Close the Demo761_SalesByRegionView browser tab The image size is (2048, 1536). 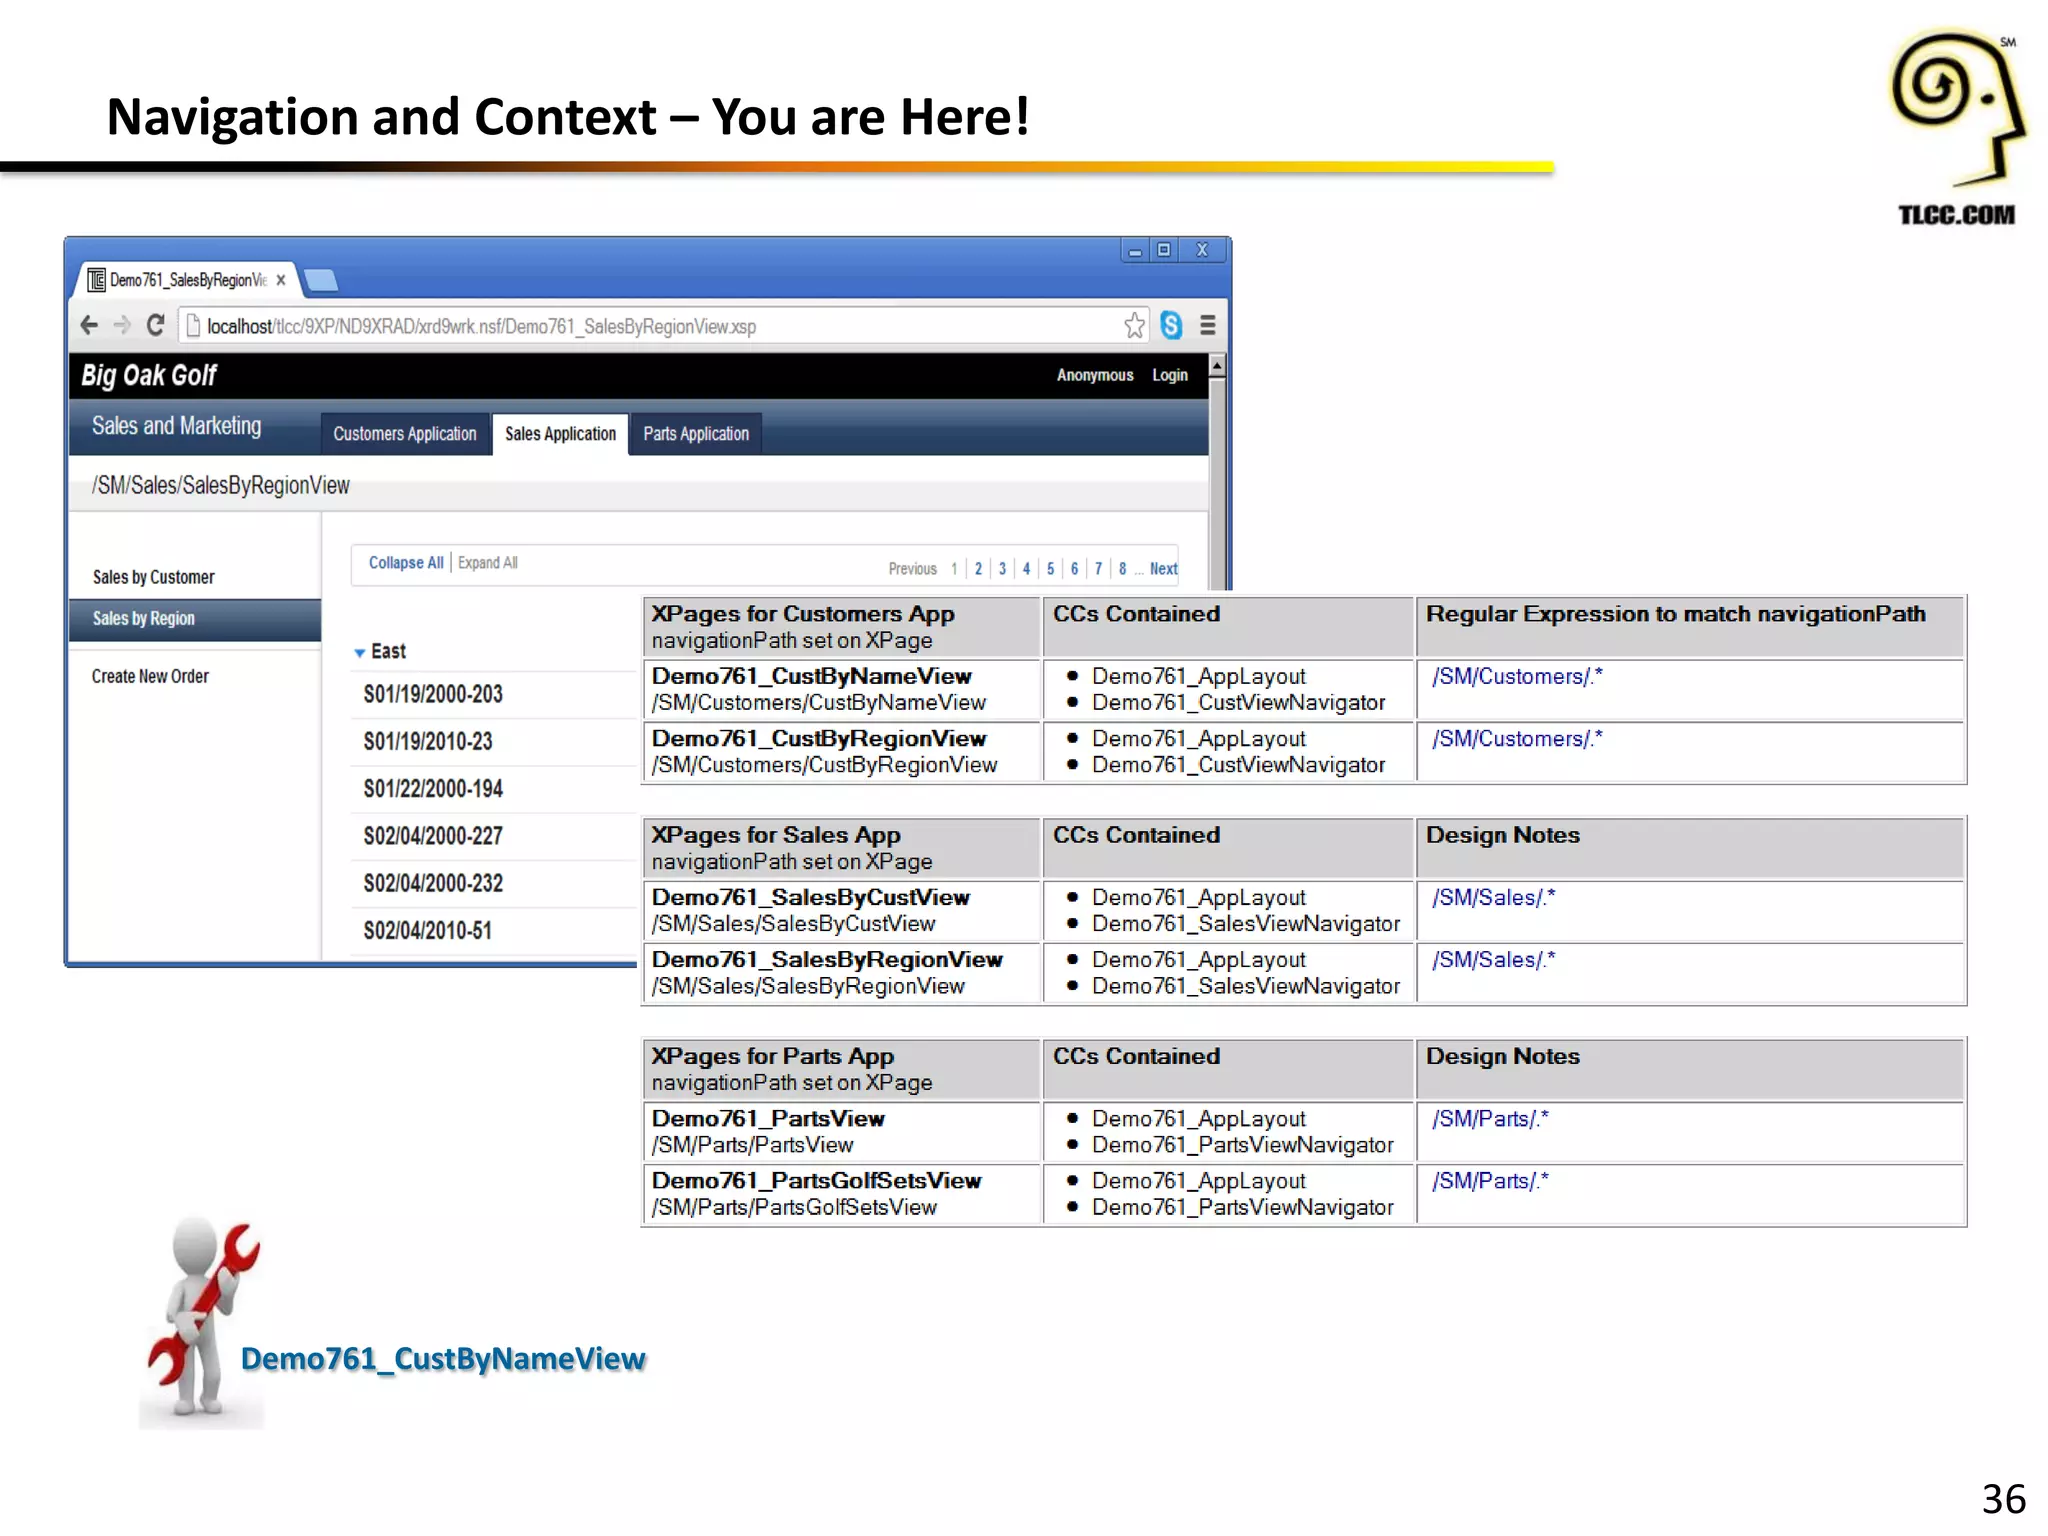(281, 280)
